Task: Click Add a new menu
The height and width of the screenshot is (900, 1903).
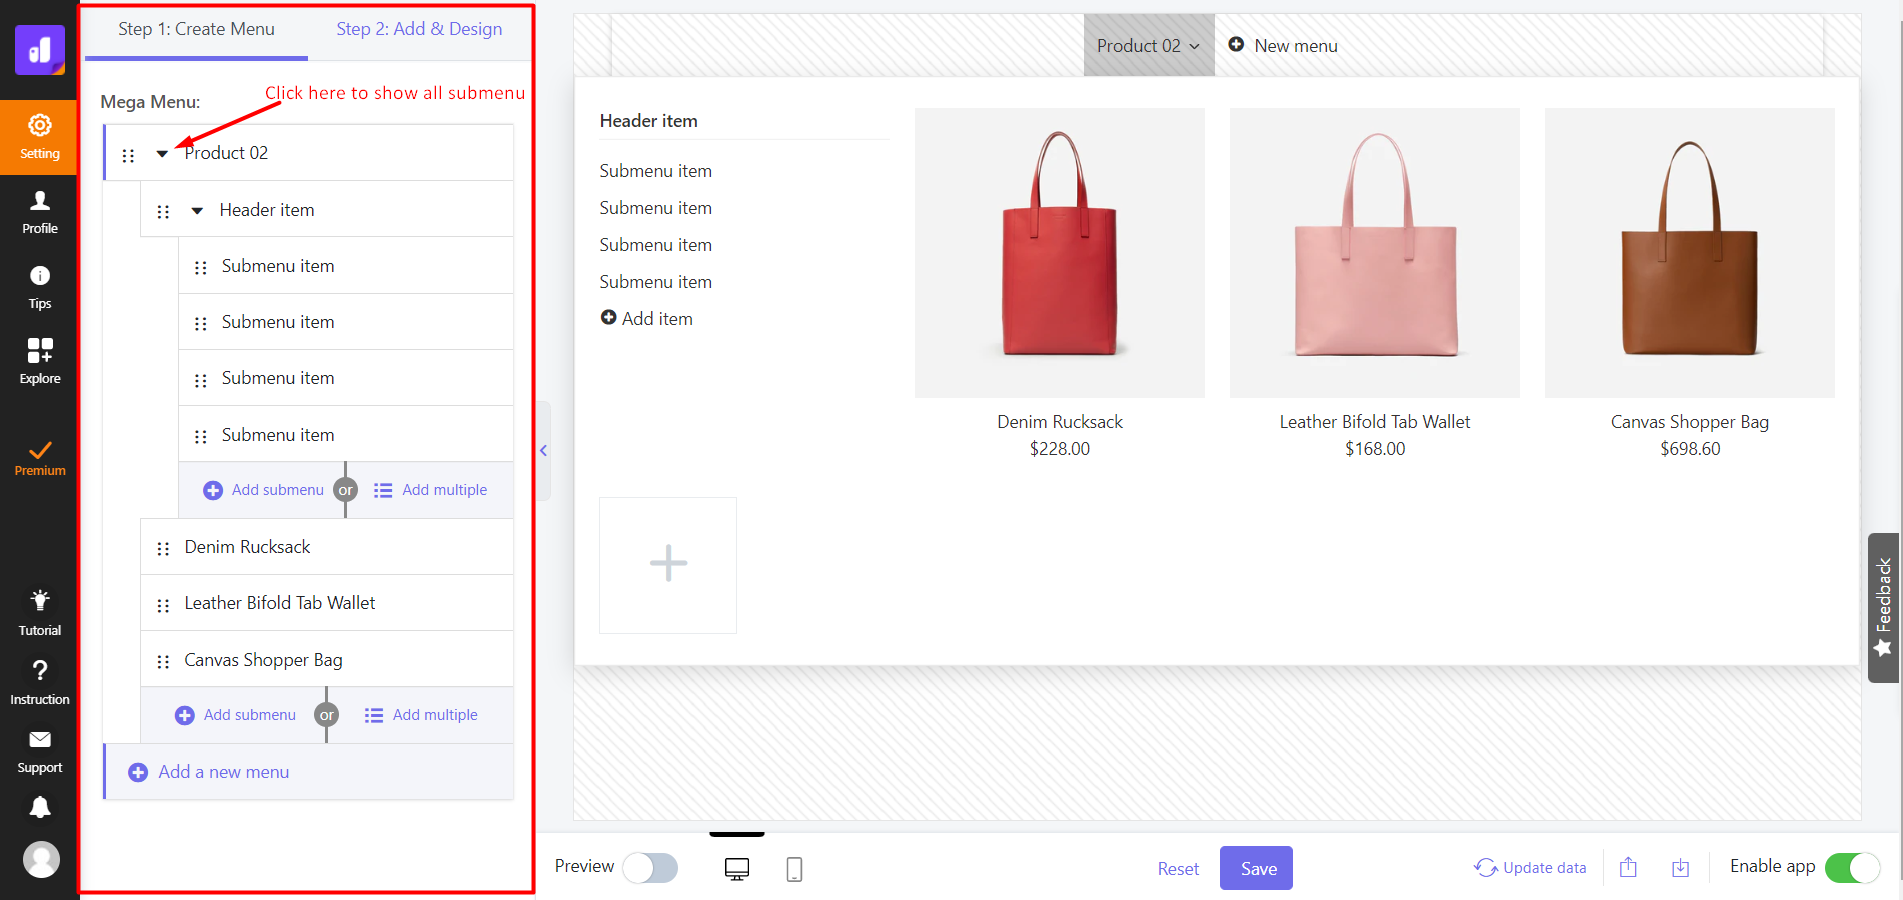Action: [x=223, y=772]
